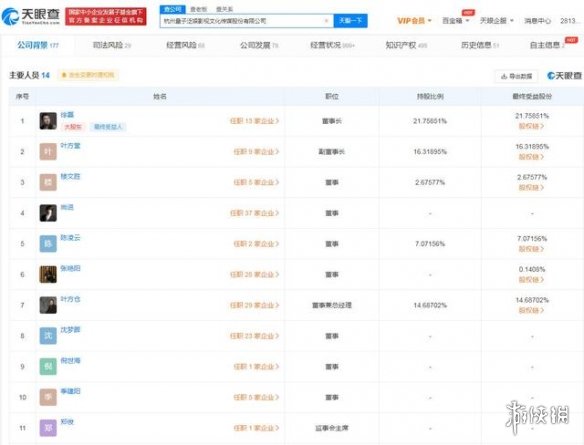Screen dimensions: 584x445
Task: Click the yellow notice badge beside 主要人员
Action: (x=88, y=75)
